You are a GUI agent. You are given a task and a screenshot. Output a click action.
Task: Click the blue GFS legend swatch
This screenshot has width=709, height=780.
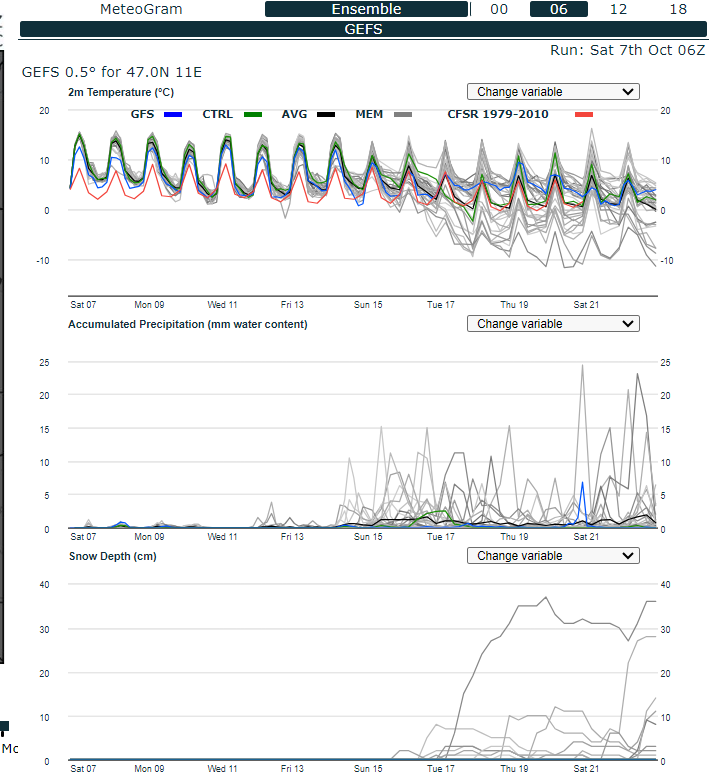point(173,114)
